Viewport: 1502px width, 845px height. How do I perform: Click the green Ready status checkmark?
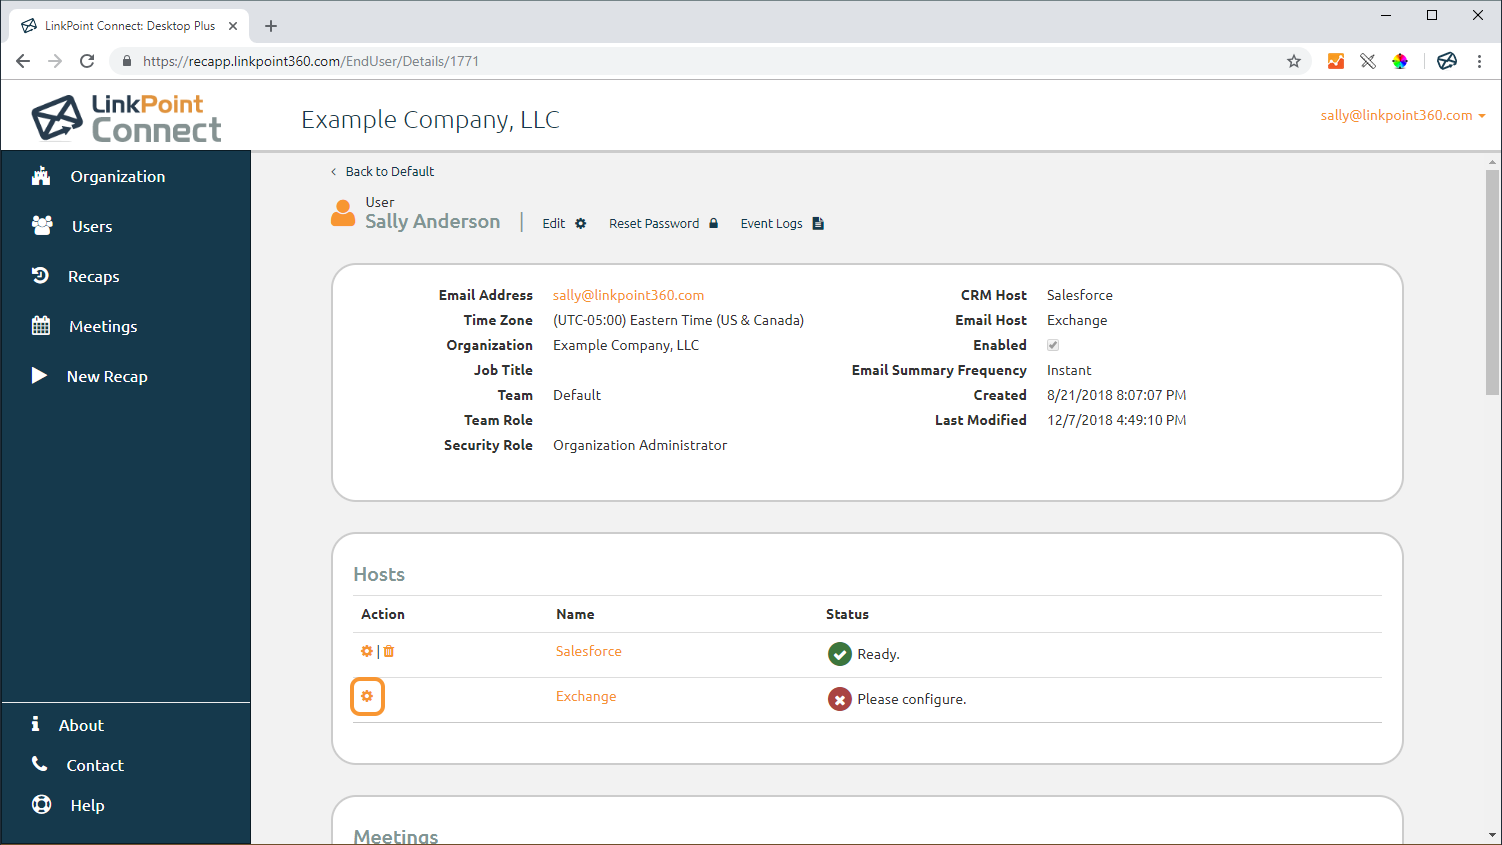840,654
